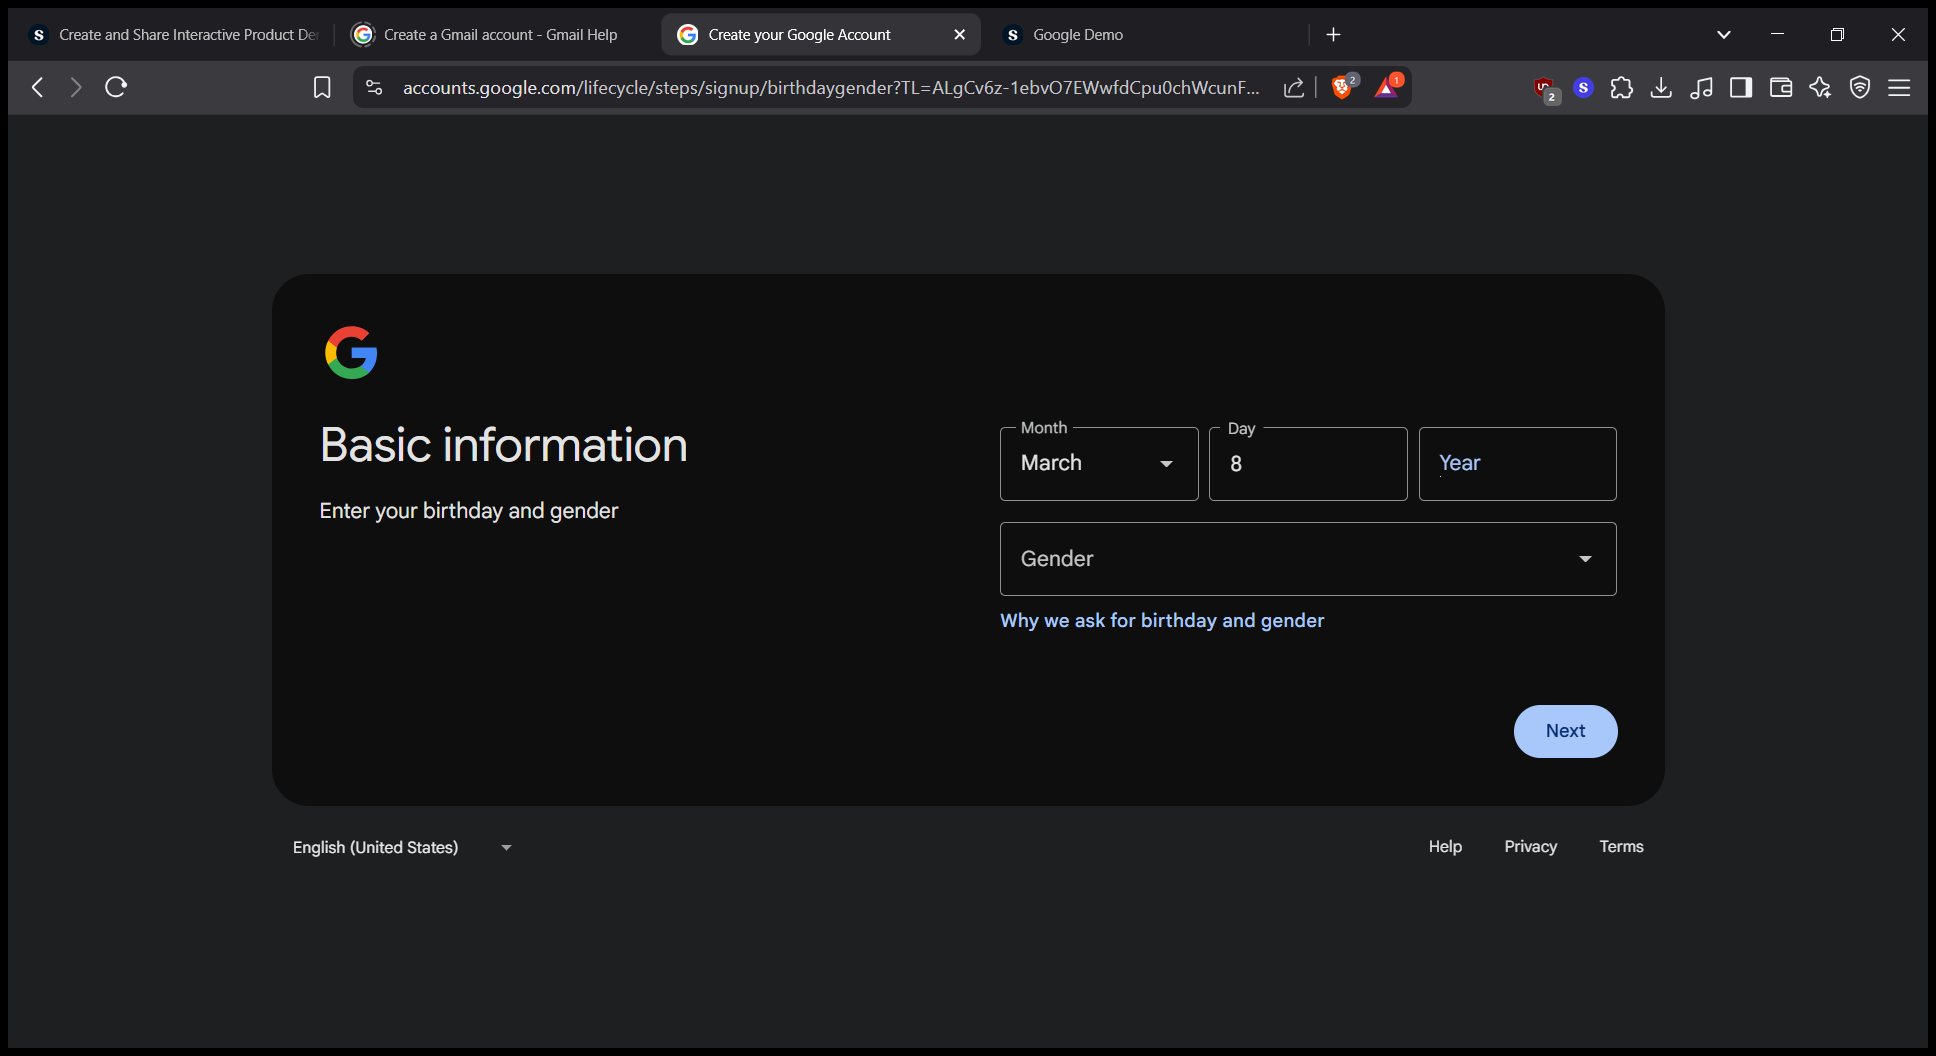Screen dimensions: 1936x1056
Task: Open the tab search chevron
Action: click(1723, 35)
